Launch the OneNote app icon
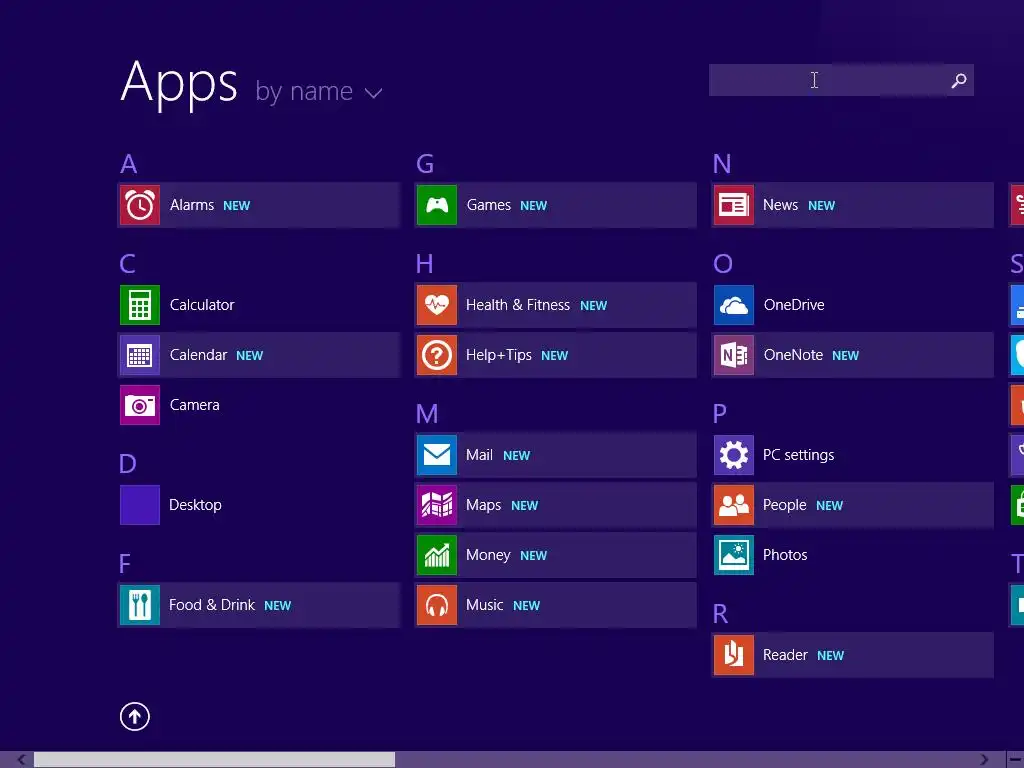The height and width of the screenshot is (768, 1024). click(734, 355)
